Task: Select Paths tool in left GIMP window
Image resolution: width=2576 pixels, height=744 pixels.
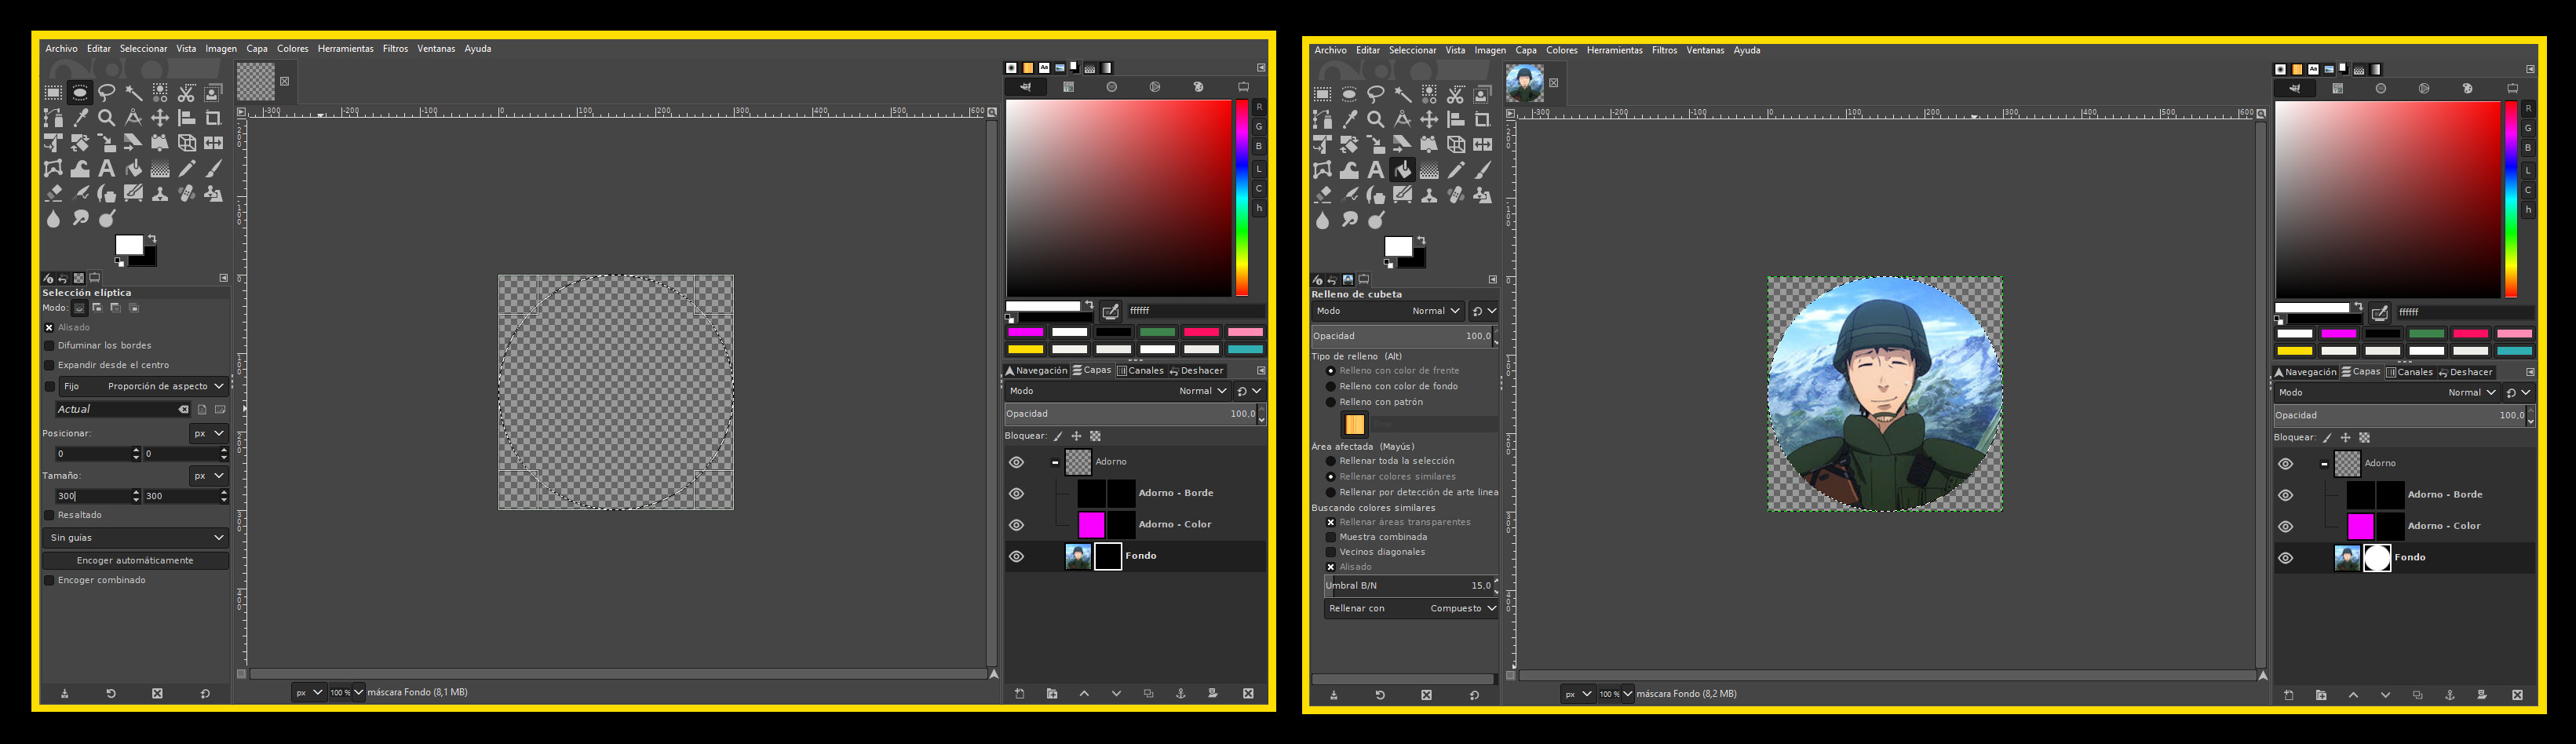Action: 53,118
